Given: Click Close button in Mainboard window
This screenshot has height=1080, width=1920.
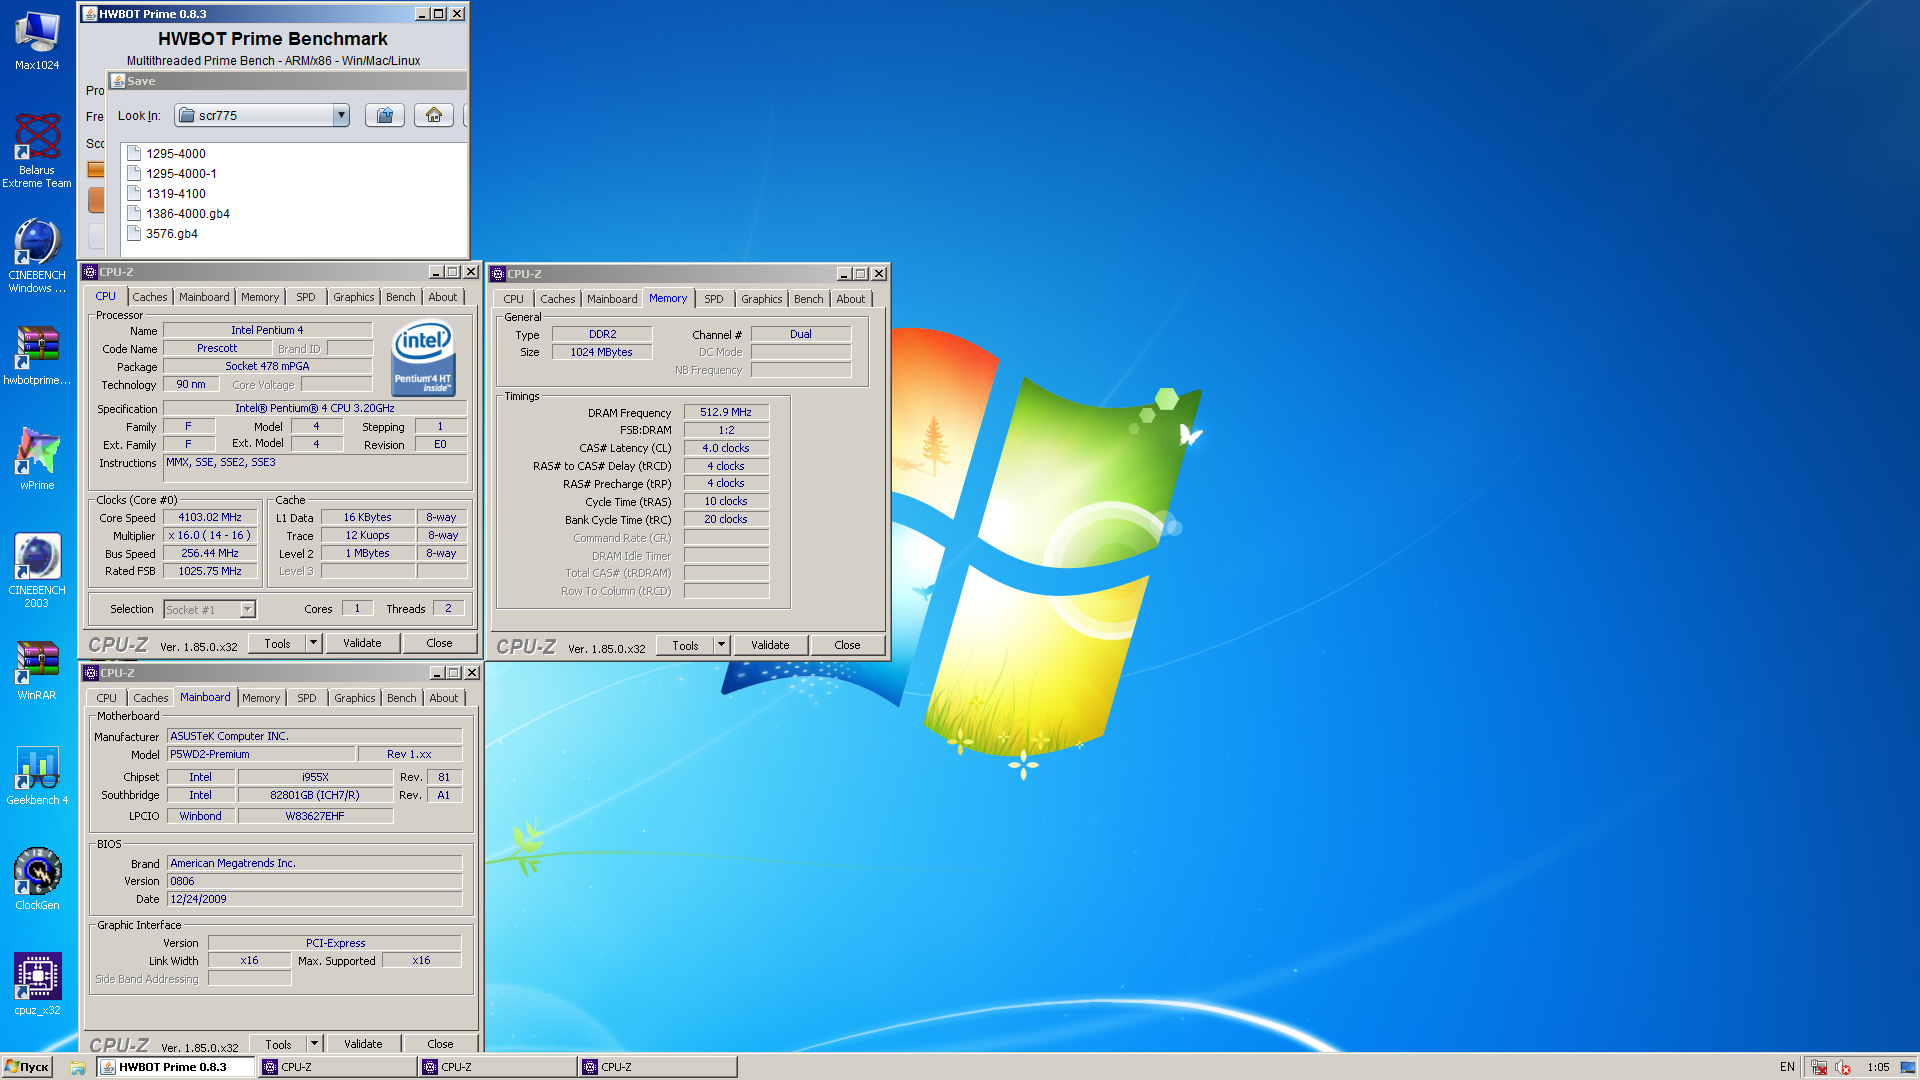Looking at the screenshot, I should tap(440, 1044).
